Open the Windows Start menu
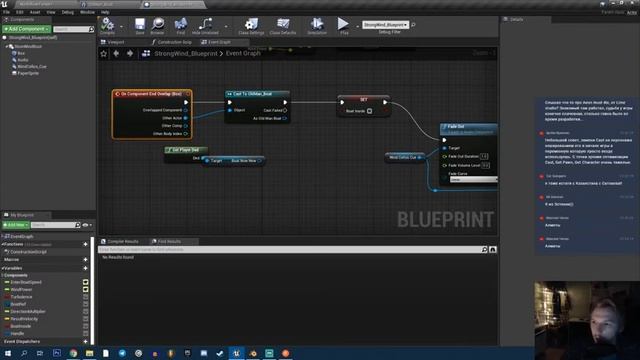Screen dimensions: 640x360 pos(8,353)
